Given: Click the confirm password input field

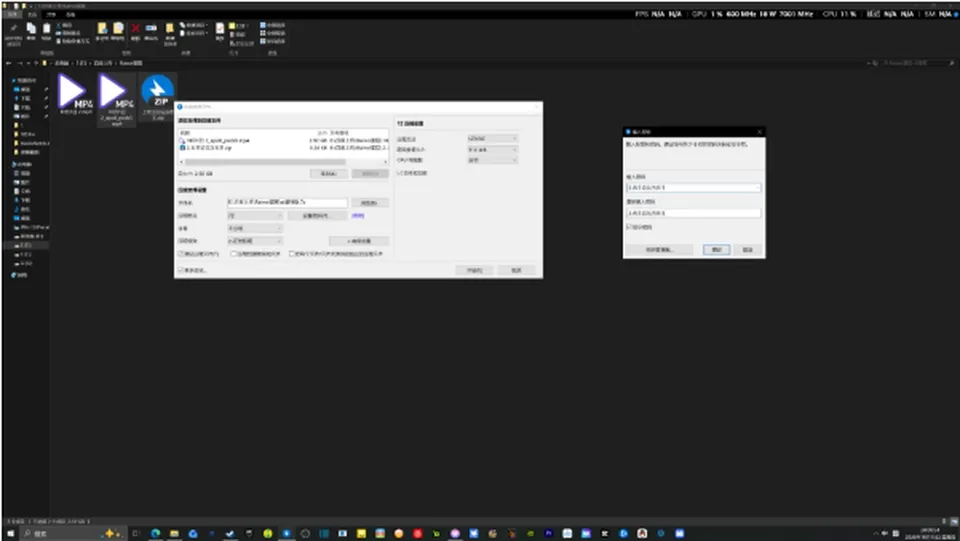Looking at the screenshot, I should pos(694,213).
